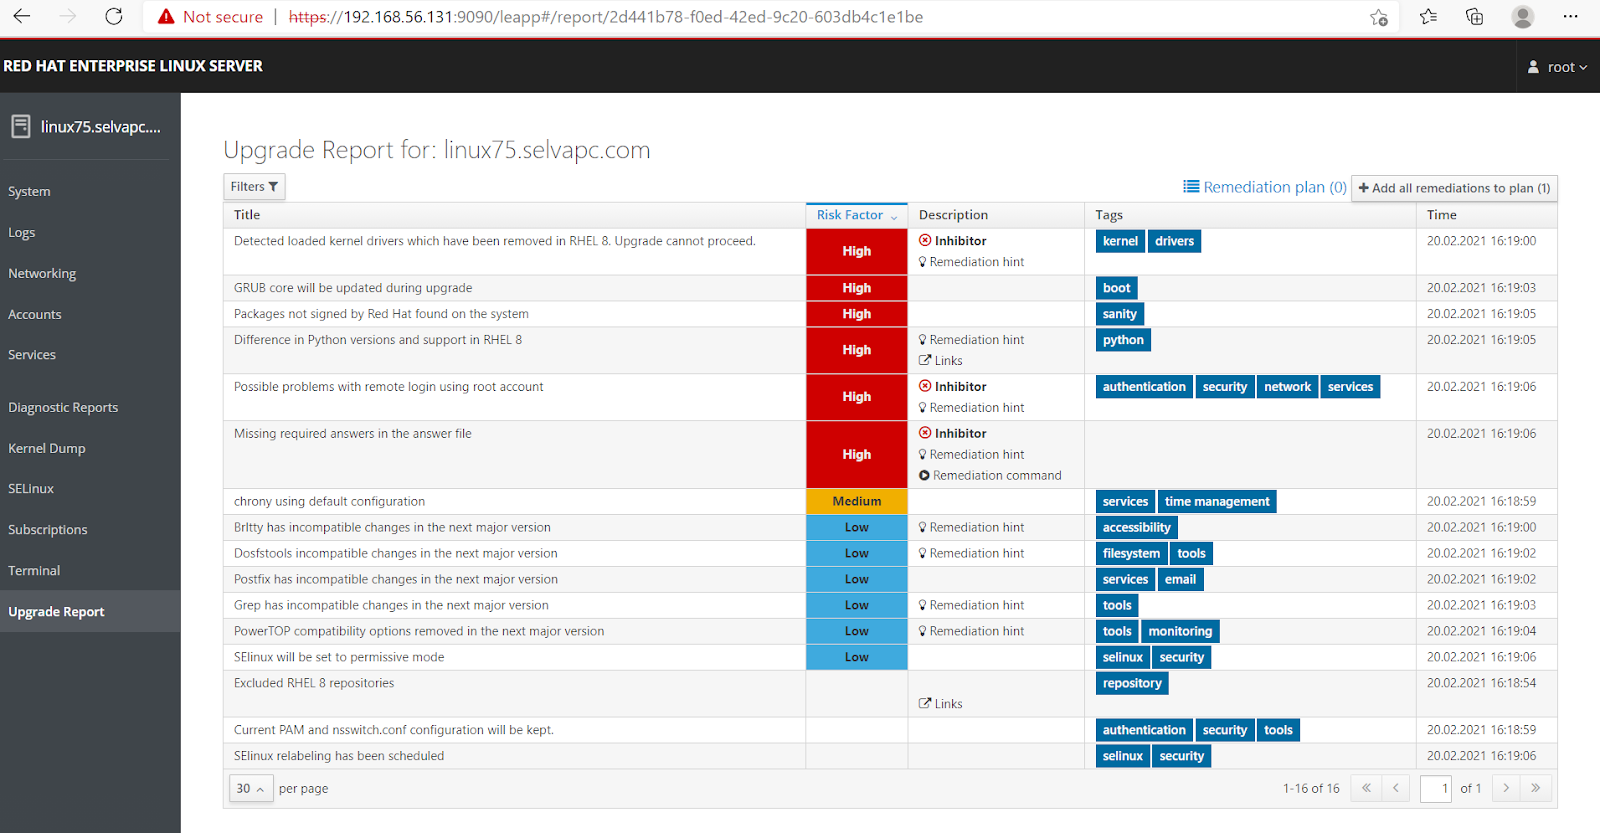Viewport: 1600px width, 833px height.
Task: Click High risk cell for GRUB row
Action: click(857, 288)
